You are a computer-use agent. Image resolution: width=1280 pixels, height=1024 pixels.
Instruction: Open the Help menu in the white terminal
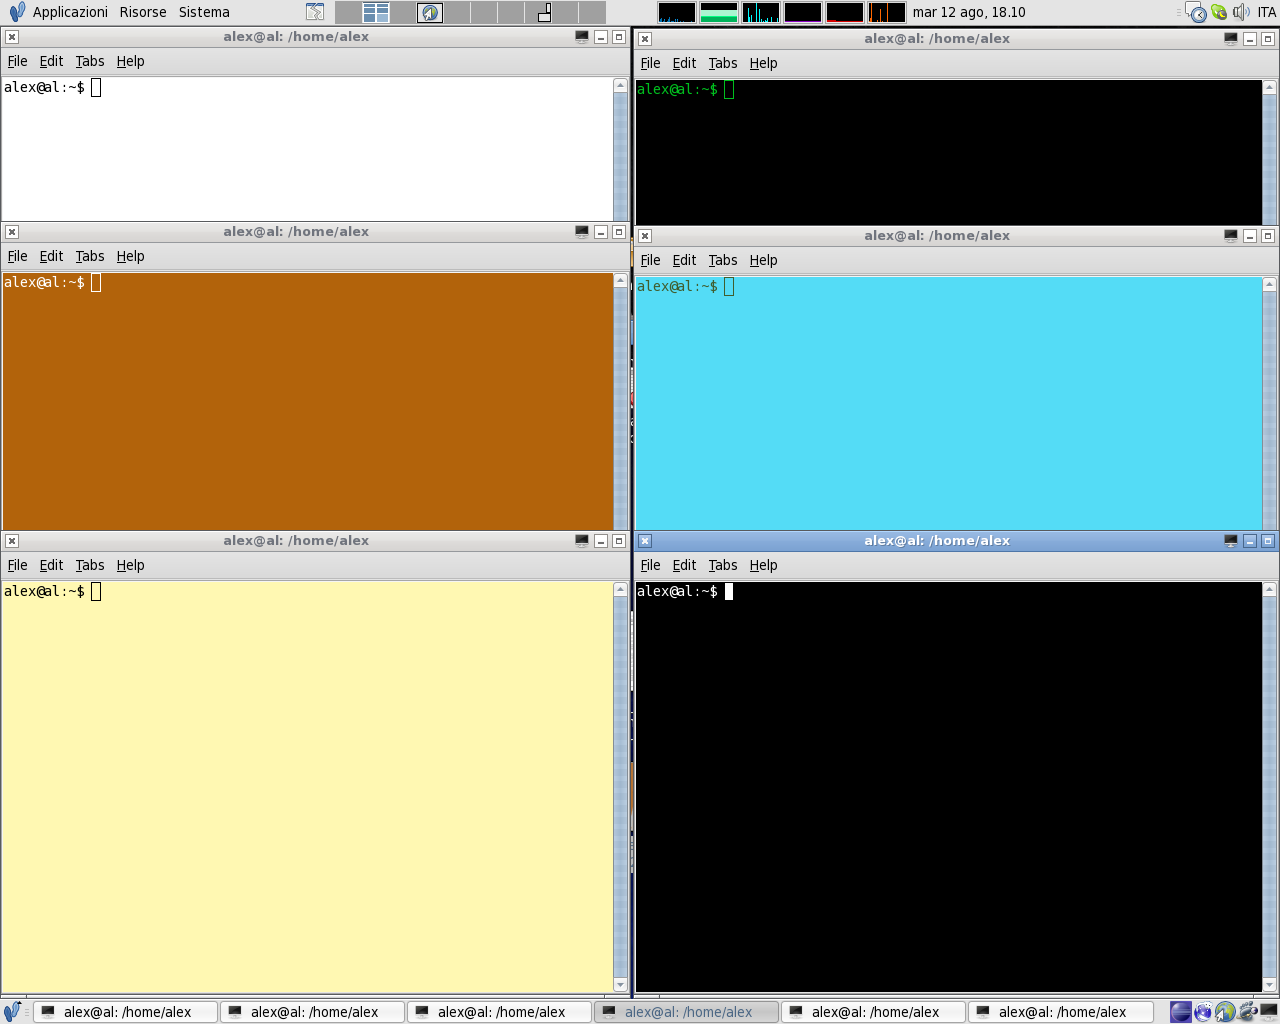pyautogui.click(x=130, y=61)
